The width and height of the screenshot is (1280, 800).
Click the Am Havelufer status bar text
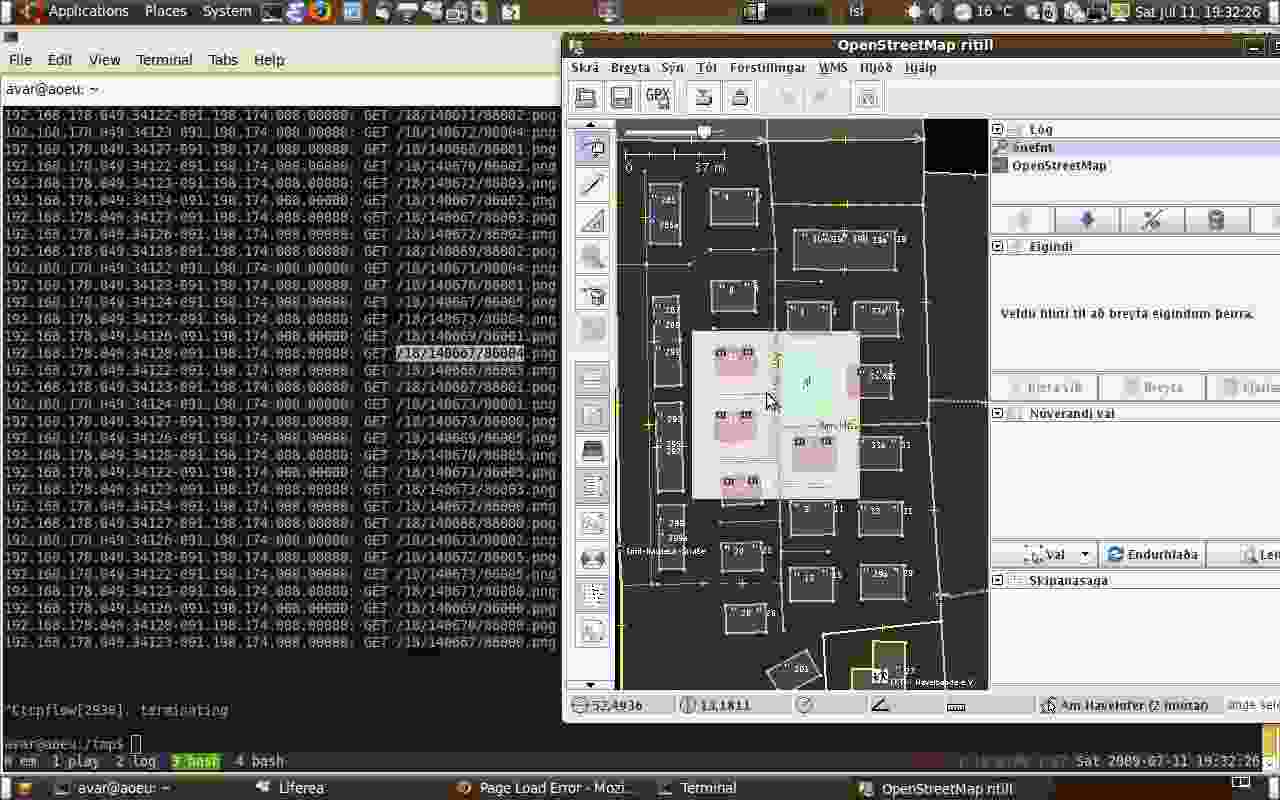[x=1134, y=705]
